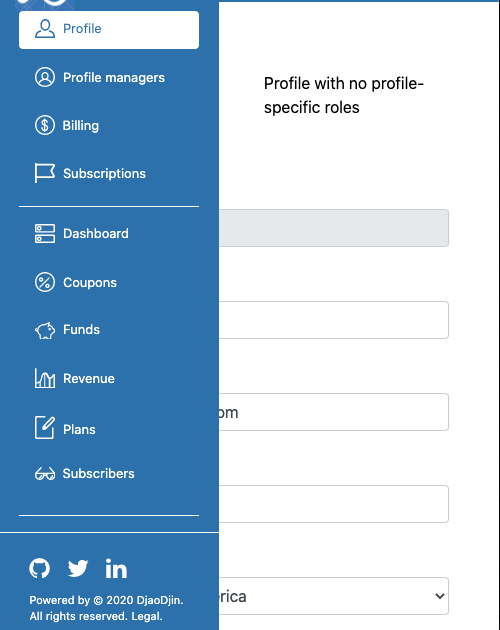Open the Twitter bird icon
The image size is (500, 630).
pyautogui.click(x=78, y=568)
